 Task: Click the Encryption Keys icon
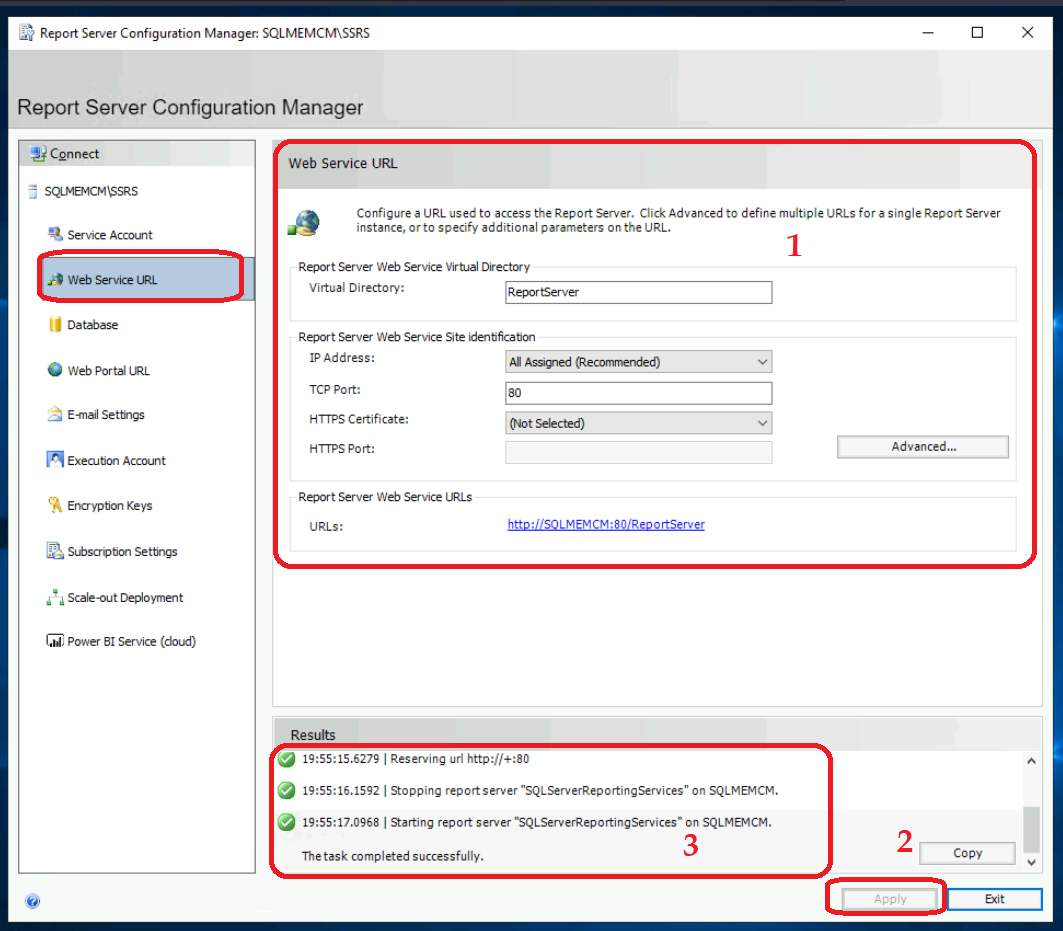(x=55, y=505)
